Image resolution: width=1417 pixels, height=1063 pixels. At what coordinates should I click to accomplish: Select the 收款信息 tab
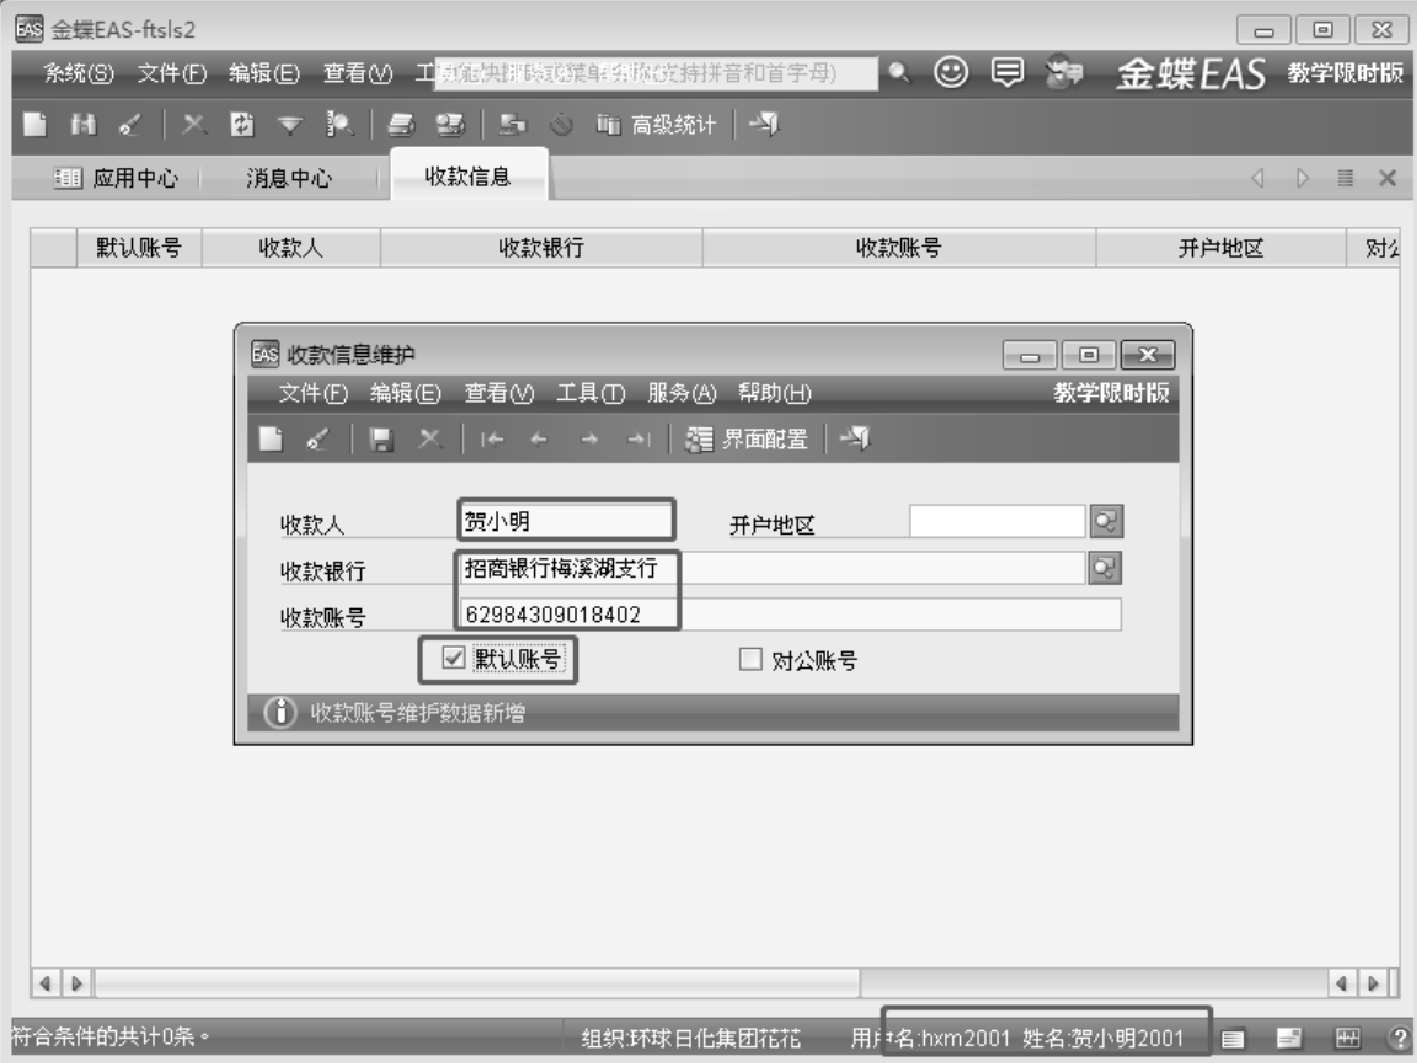(x=468, y=176)
